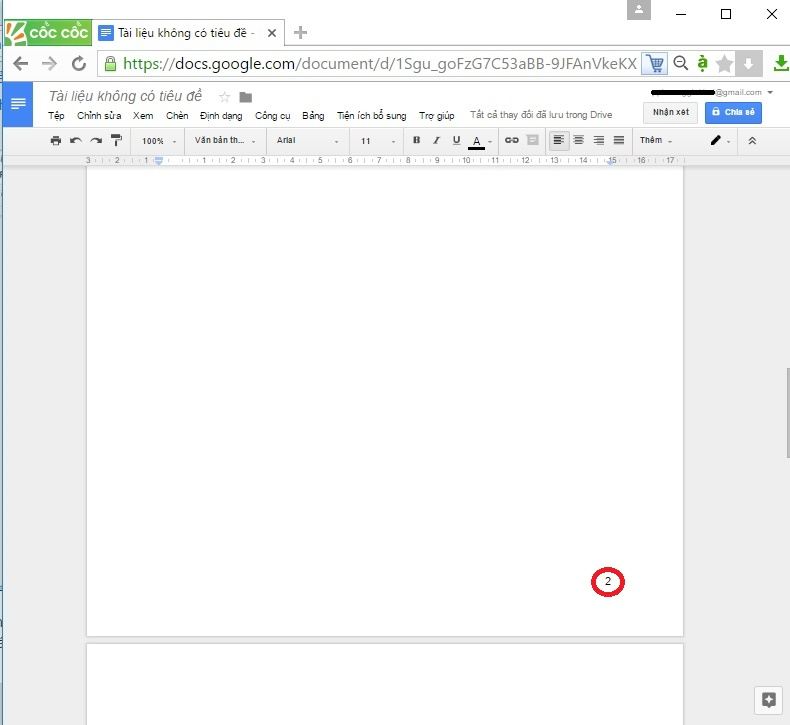Move document using the folder icon

pos(245,97)
